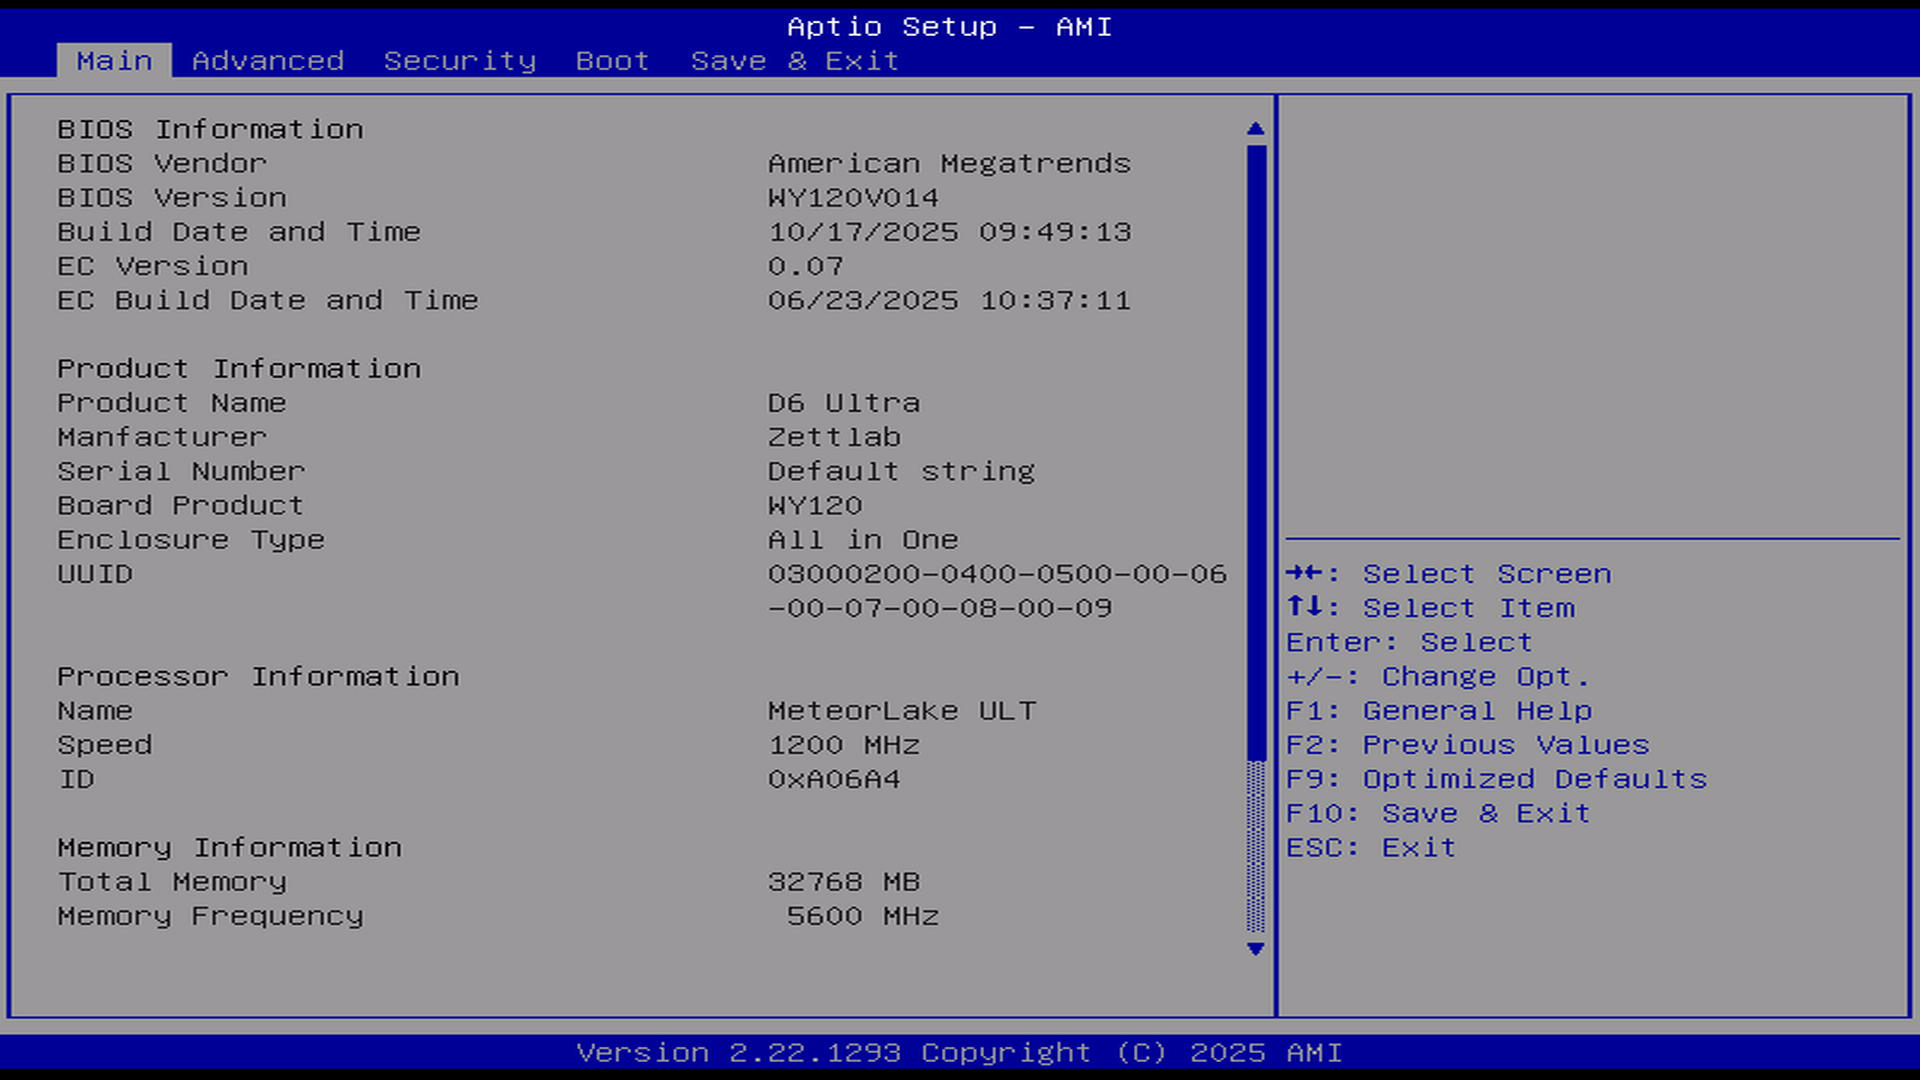Click the ESC: Exit hint

click(x=1370, y=847)
